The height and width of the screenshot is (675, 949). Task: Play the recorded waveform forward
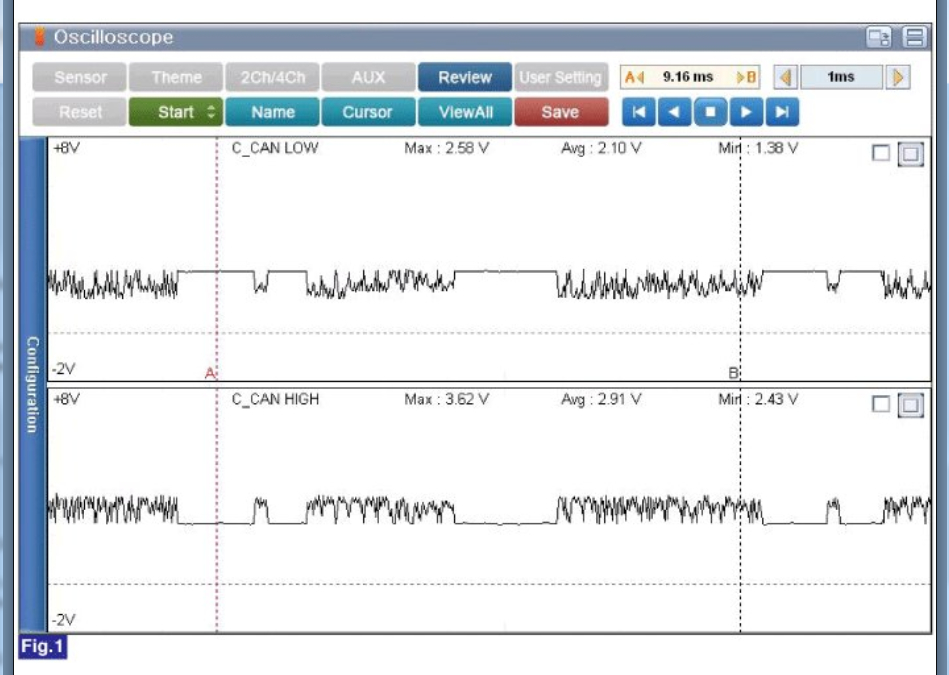pos(746,112)
